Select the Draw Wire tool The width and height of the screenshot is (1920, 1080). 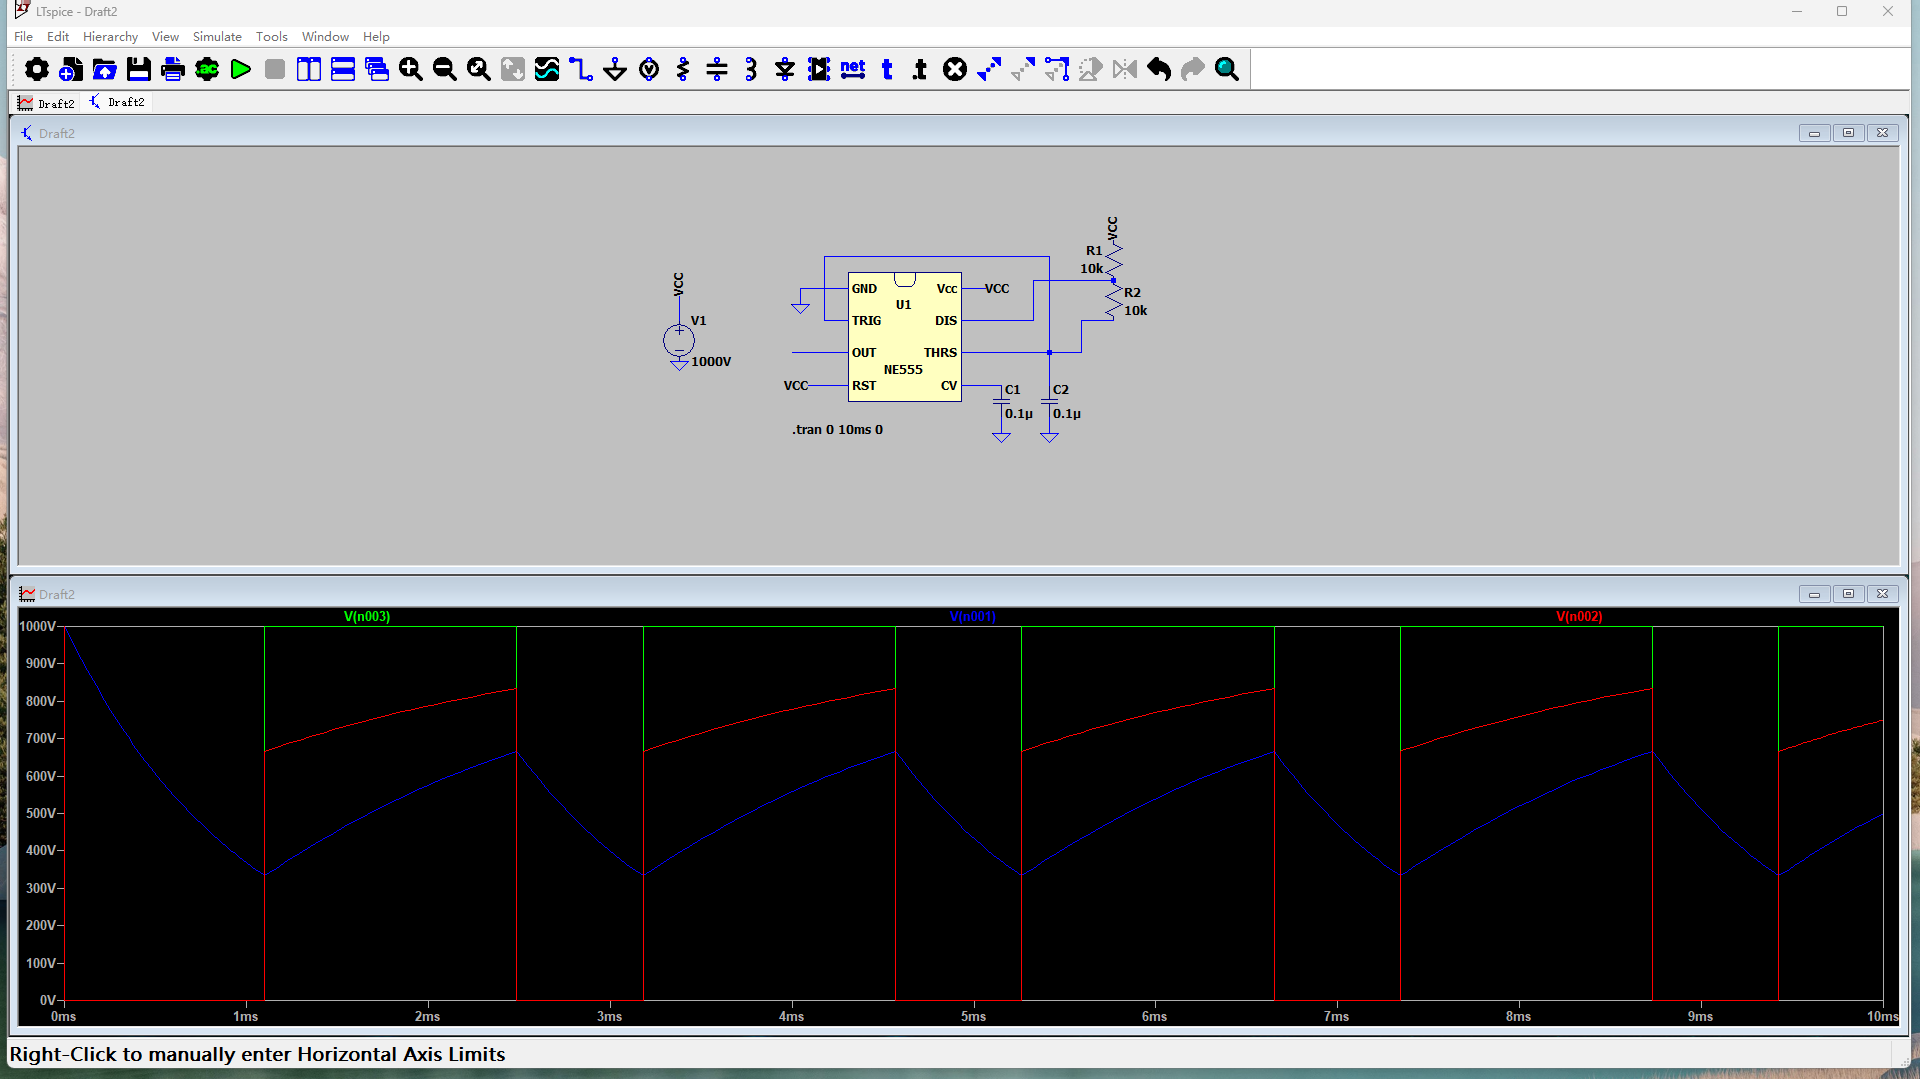(581, 69)
